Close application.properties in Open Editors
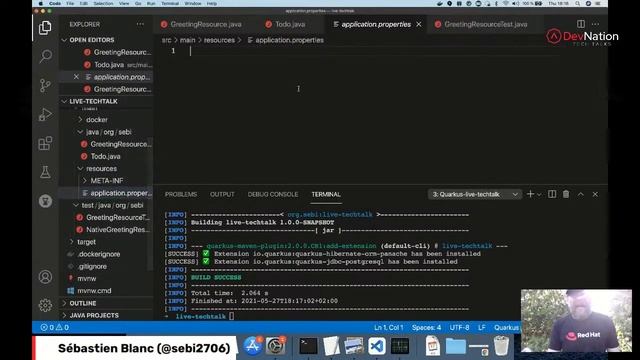 point(76,77)
